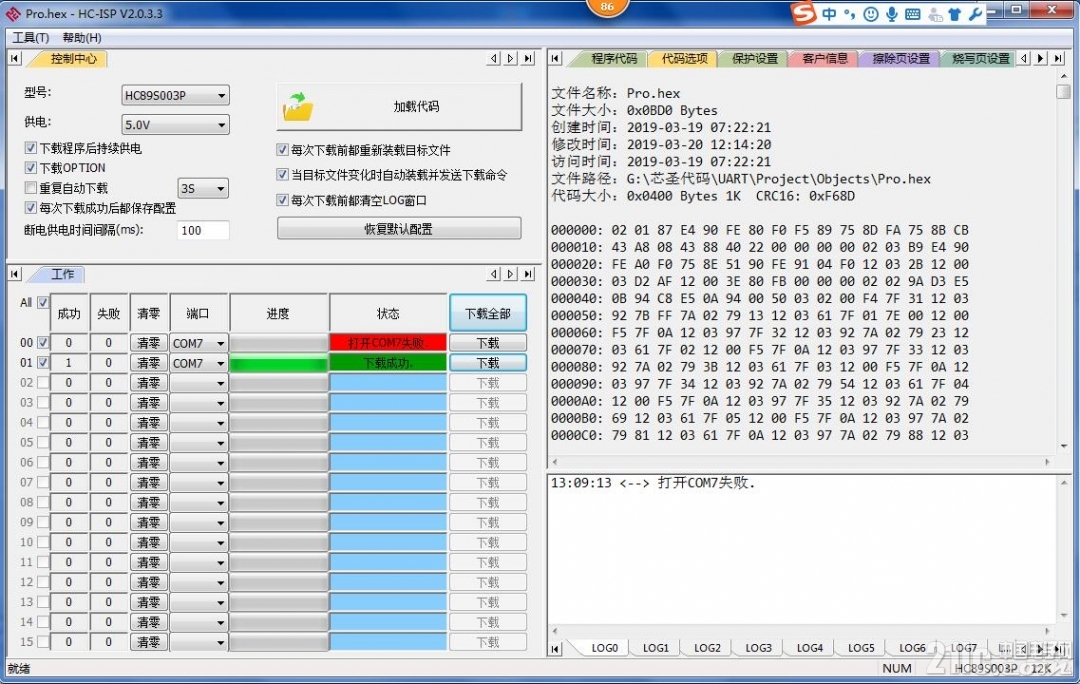Click 下载 button for channel 01
The width and height of the screenshot is (1080, 684).
coord(488,363)
